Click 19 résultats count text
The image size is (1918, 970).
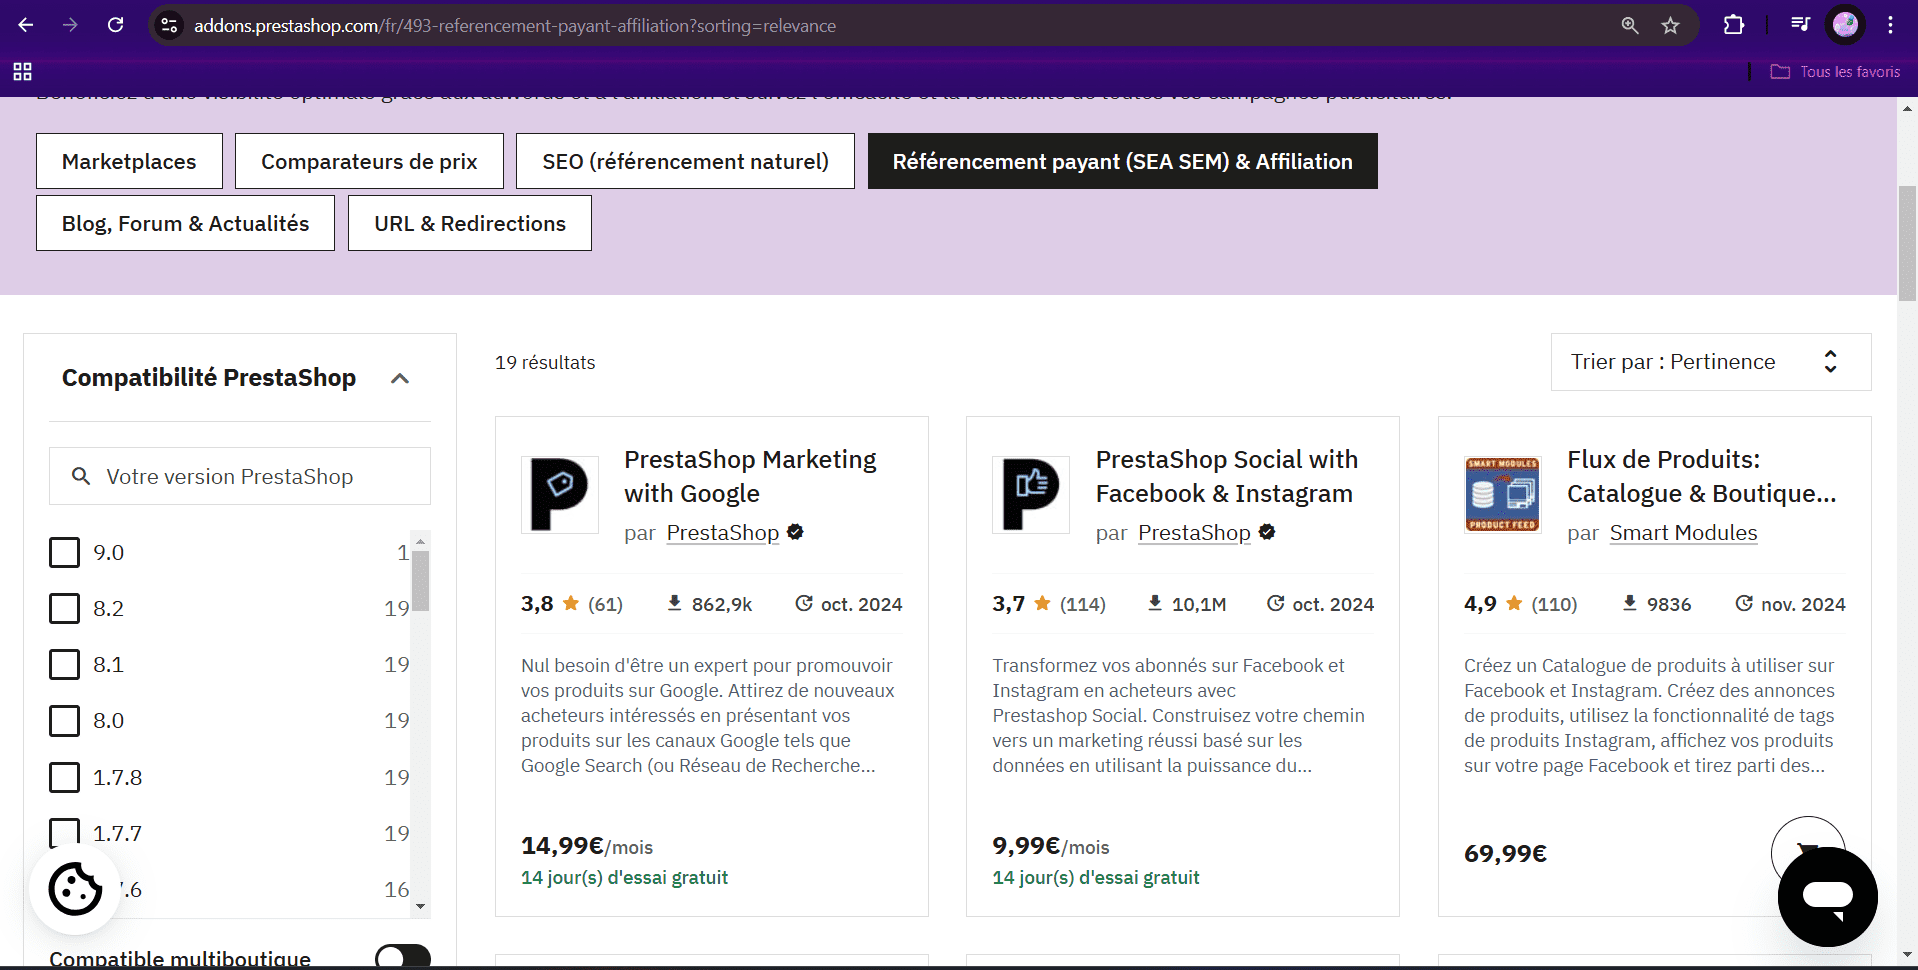click(x=545, y=362)
